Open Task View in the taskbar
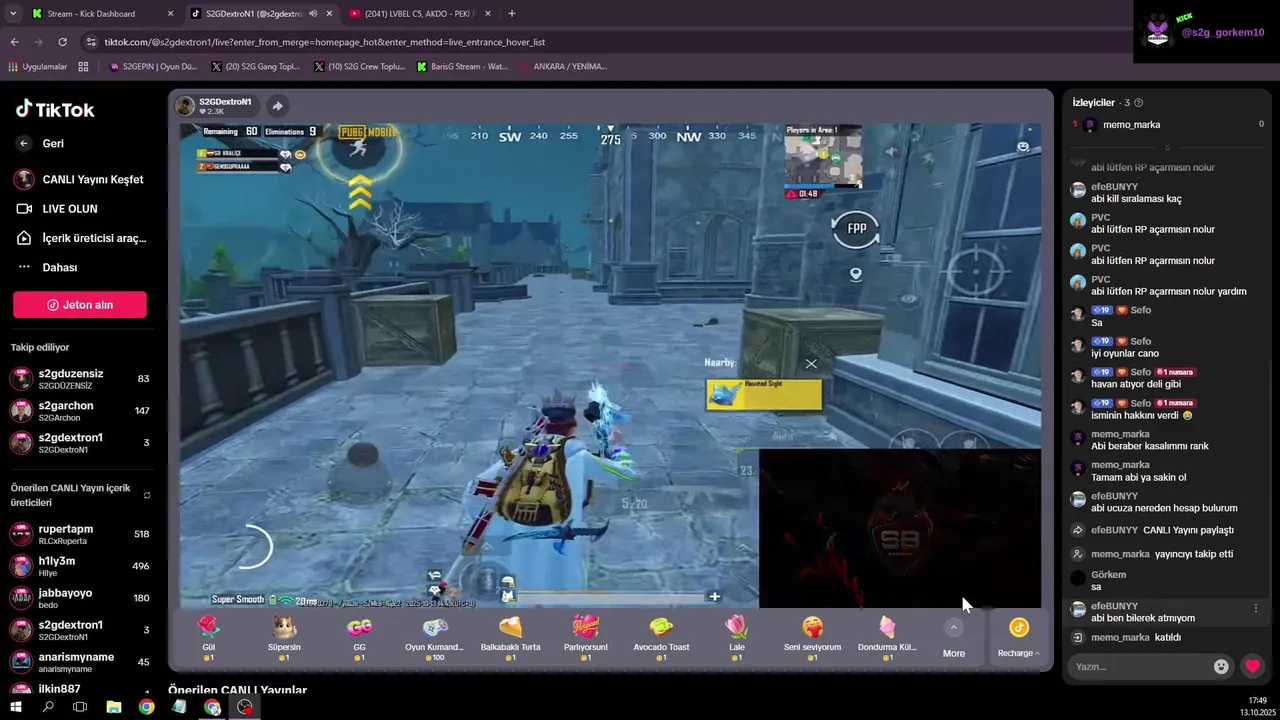1280x720 pixels. (80, 707)
